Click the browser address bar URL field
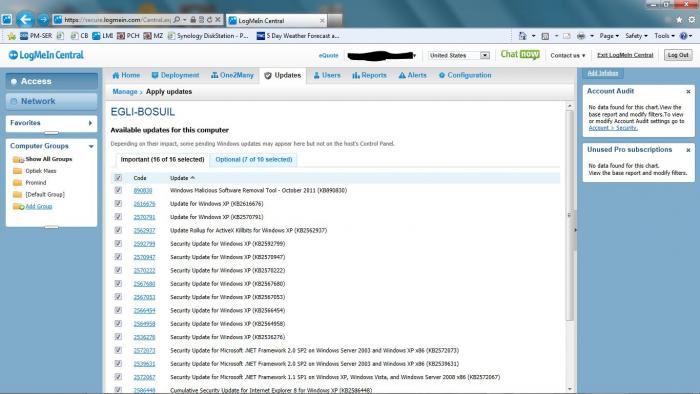700x394 pixels. click(x=117, y=20)
